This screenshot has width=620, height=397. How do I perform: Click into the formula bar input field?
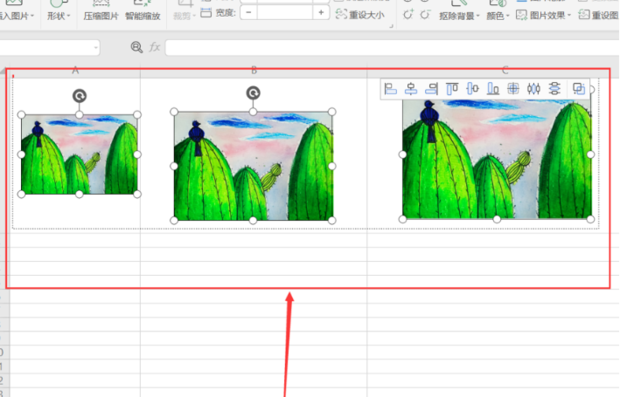tap(391, 47)
